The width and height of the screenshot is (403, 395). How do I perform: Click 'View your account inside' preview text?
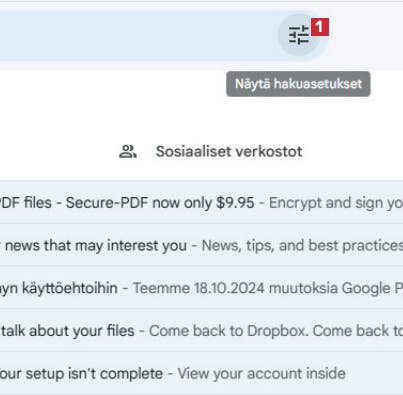coord(261,374)
